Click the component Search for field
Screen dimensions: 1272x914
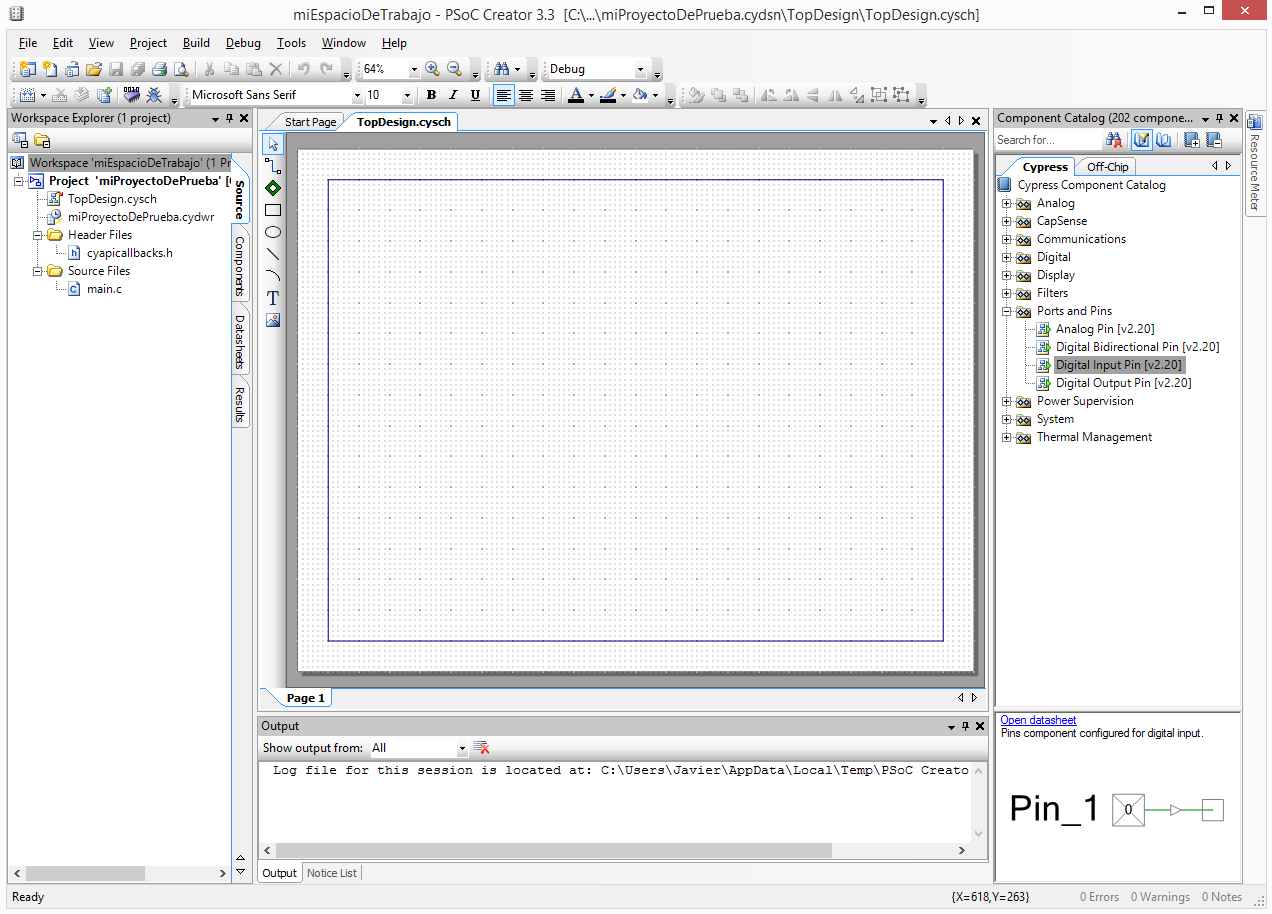coord(1047,140)
